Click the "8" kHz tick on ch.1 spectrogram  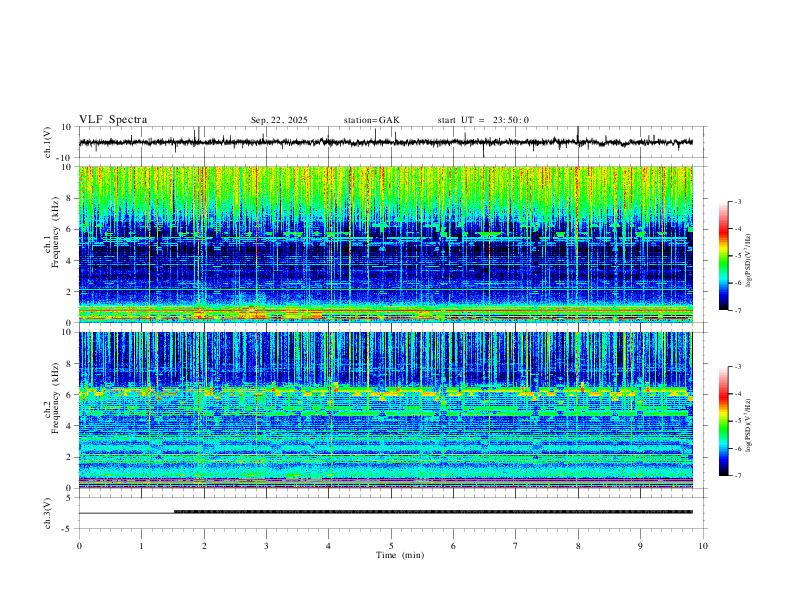tap(69, 198)
